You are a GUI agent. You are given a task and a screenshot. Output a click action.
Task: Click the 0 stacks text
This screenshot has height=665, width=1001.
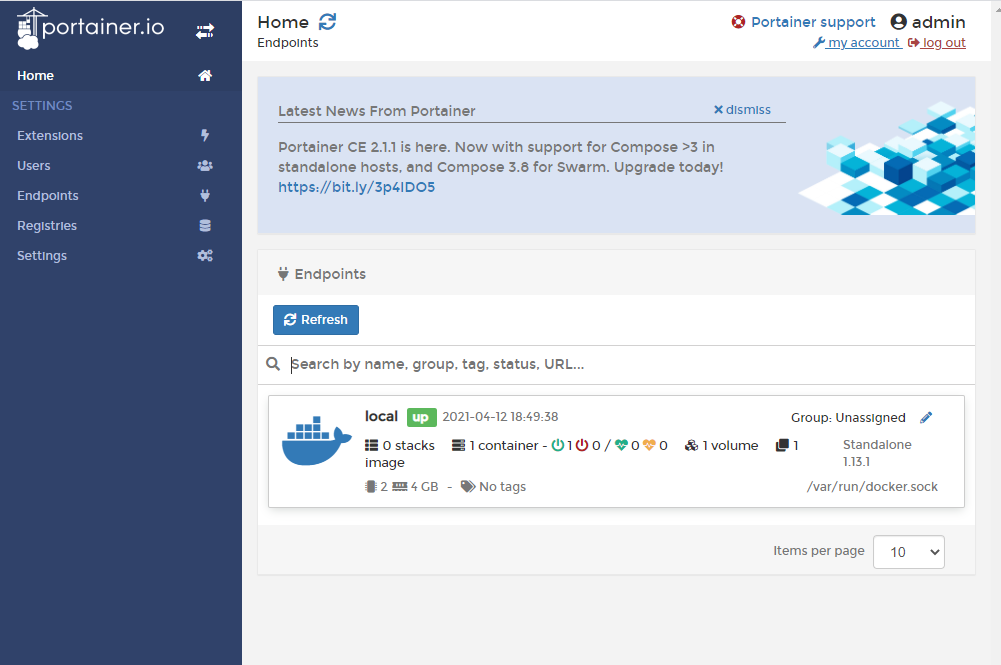(409, 445)
